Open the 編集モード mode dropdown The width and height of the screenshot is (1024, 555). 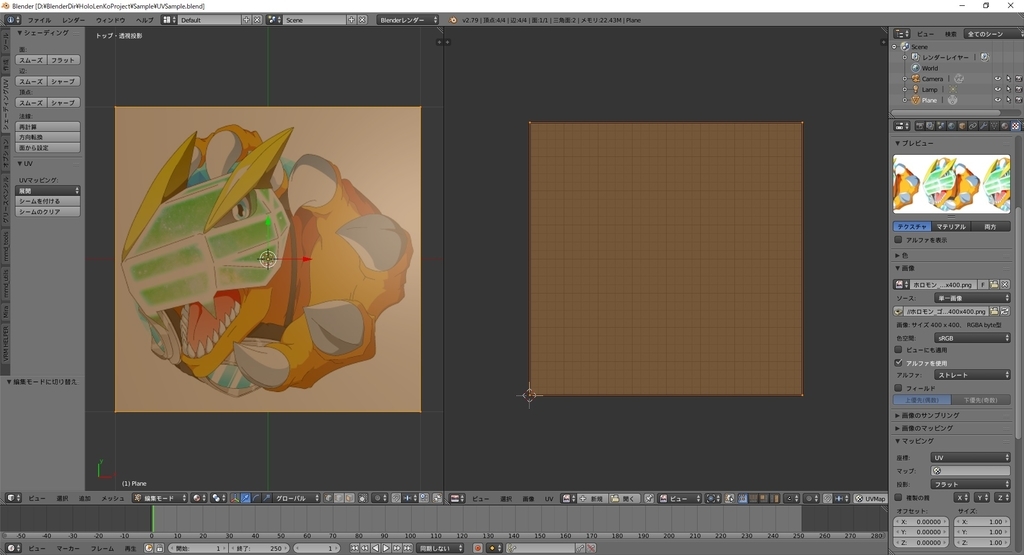point(160,498)
